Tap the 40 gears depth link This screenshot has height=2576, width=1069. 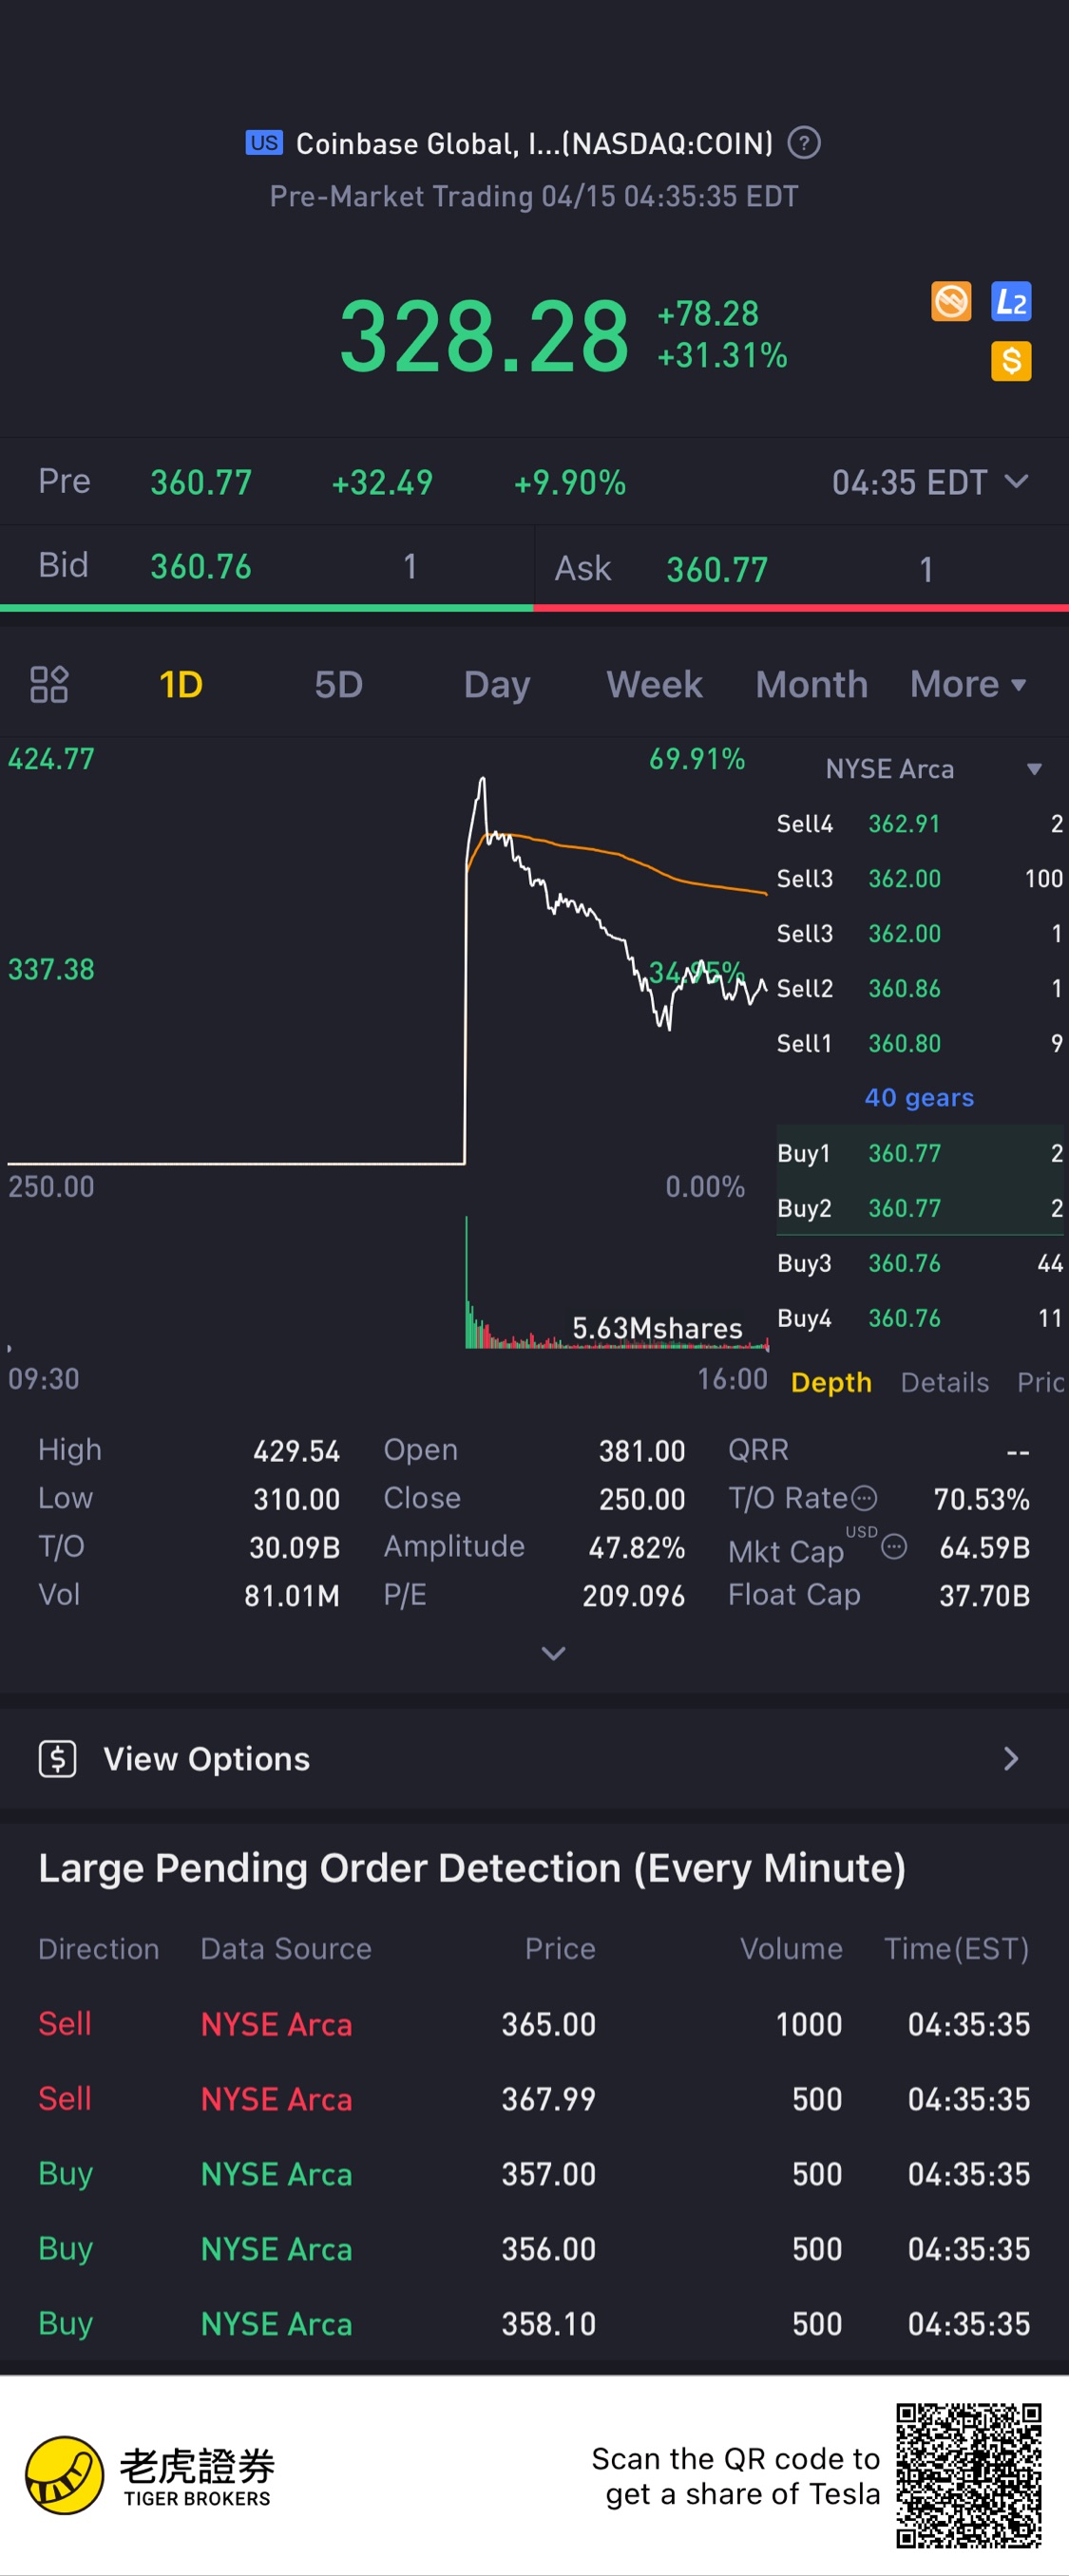tap(918, 1098)
